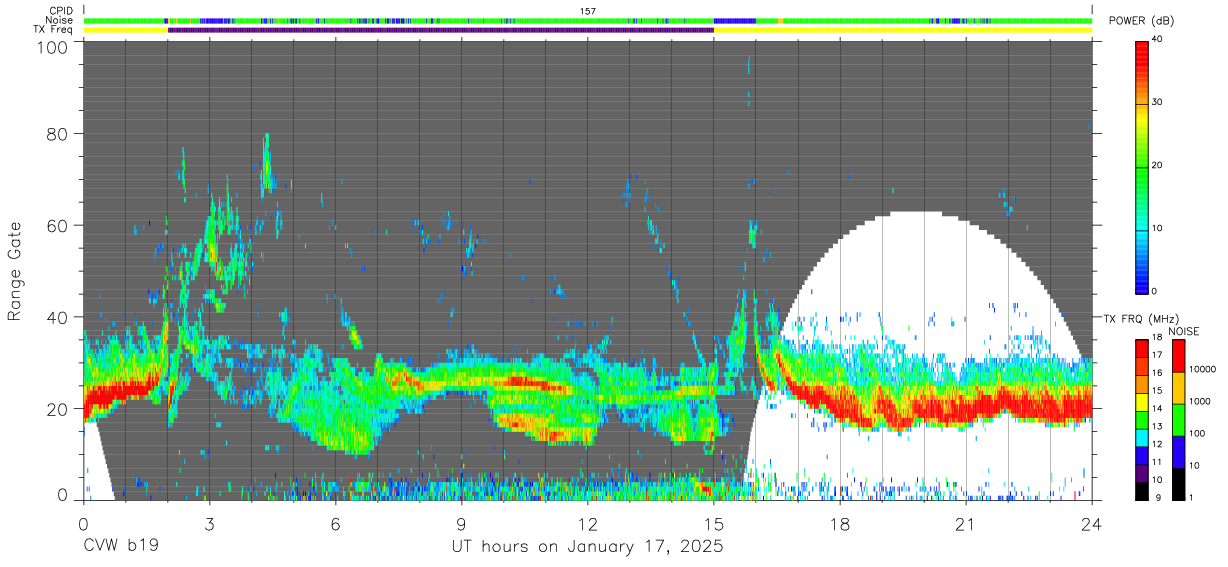This screenshot has width=1228, height=567.
Task: Click the CPID label at top left
Action: (60, 11)
